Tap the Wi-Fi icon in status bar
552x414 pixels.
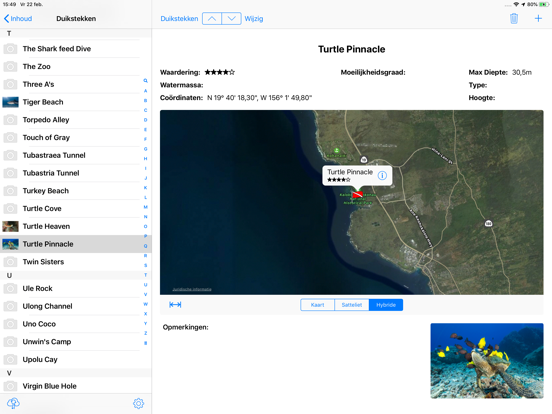(516, 4)
